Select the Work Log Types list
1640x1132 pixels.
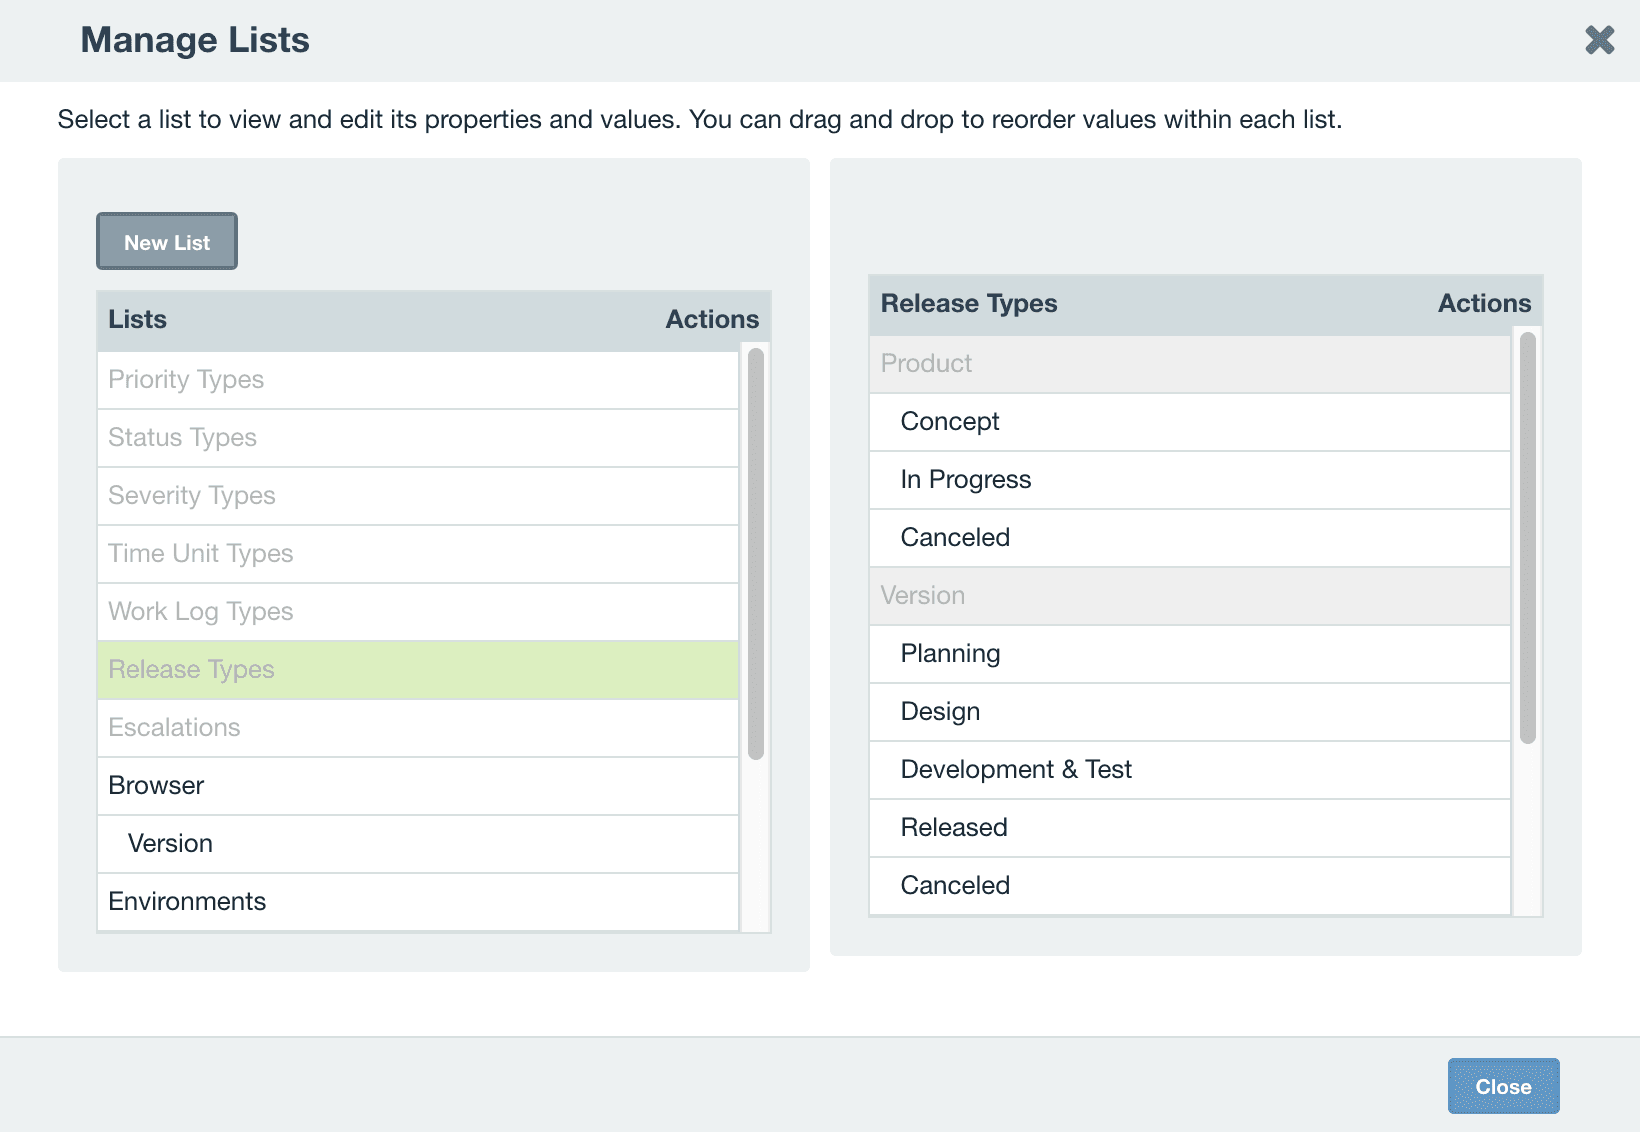[x=418, y=612]
